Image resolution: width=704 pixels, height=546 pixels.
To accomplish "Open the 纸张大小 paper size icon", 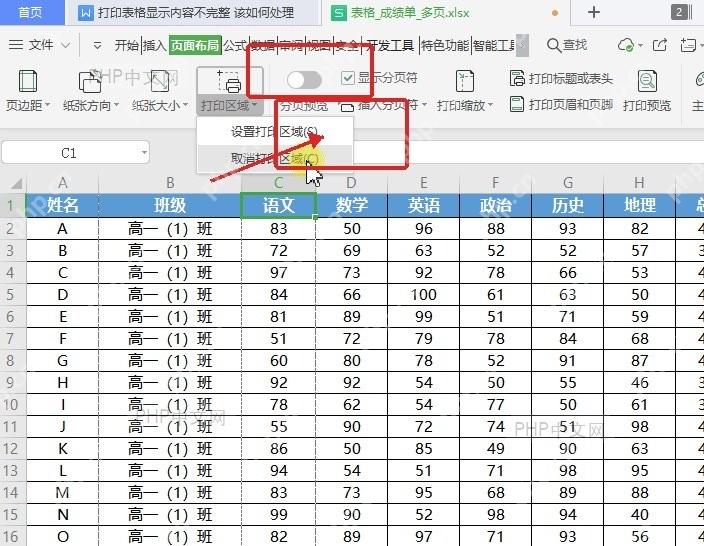I will tap(159, 81).
